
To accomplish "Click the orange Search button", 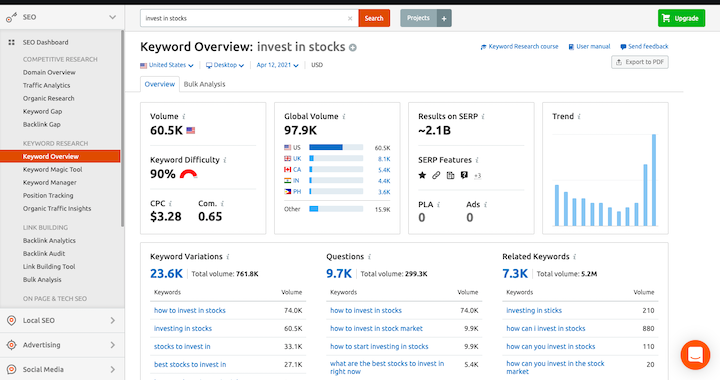I will 374,18.
